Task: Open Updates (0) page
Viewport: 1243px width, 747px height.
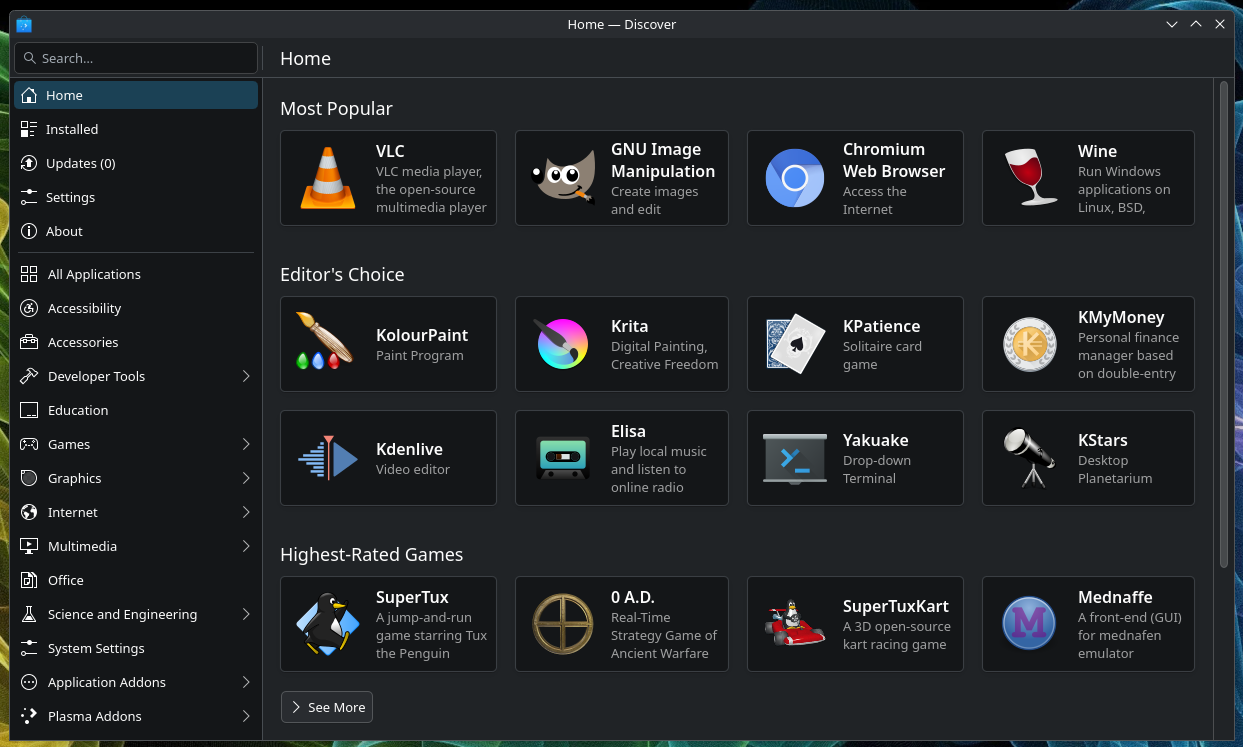Action: (x=136, y=163)
